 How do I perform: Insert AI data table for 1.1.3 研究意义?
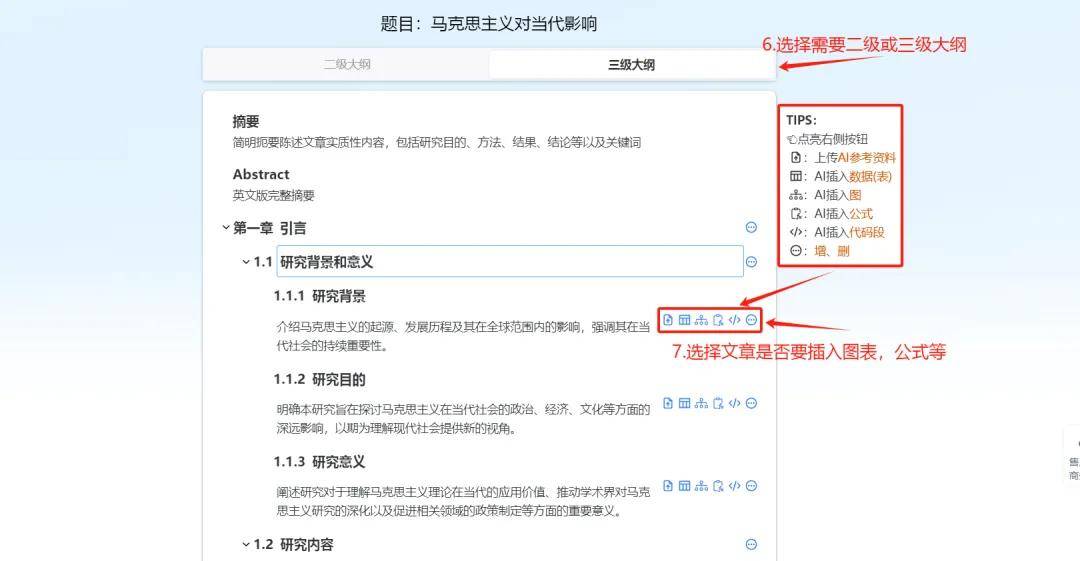click(684, 486)
